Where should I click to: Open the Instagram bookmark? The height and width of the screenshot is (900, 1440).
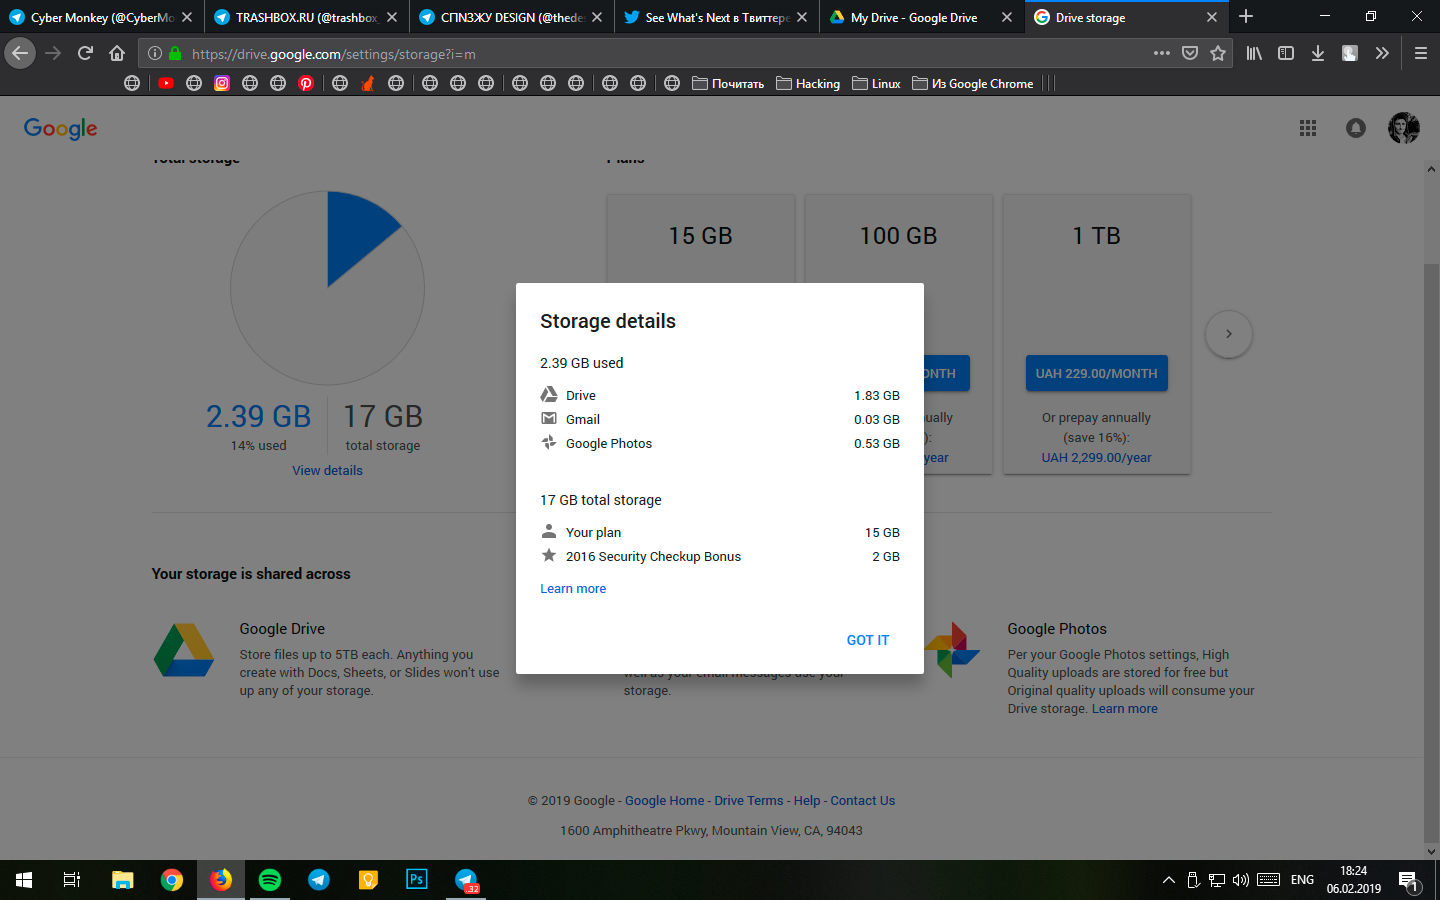coord(222,83)
